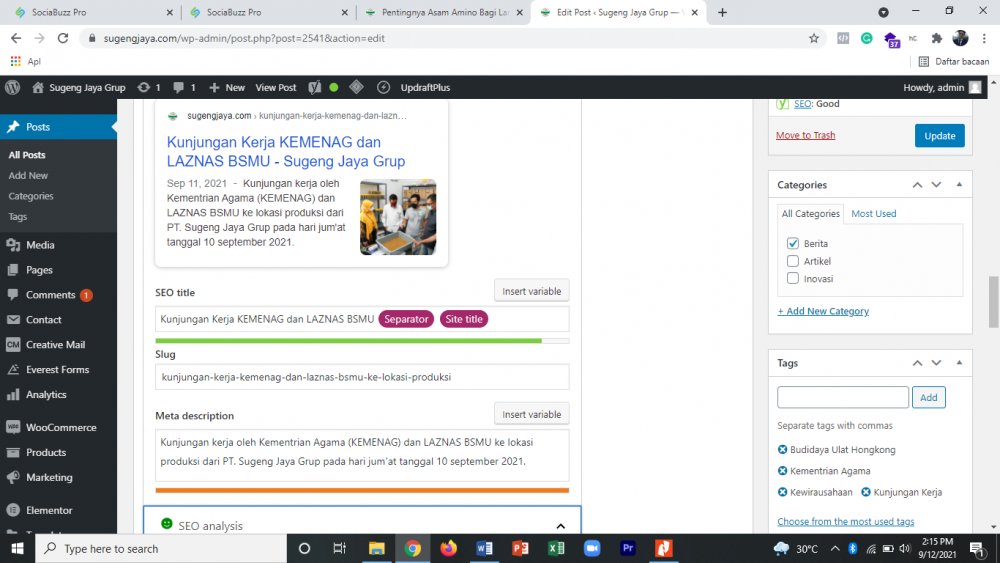Remove tag Kementrian Agama
1000x563 pixels.
coord(783,471)
